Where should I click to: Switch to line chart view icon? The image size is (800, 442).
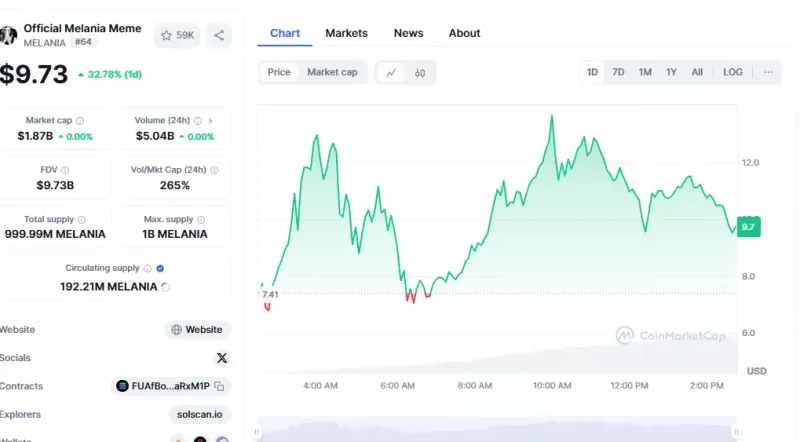[x=391, y=72]
